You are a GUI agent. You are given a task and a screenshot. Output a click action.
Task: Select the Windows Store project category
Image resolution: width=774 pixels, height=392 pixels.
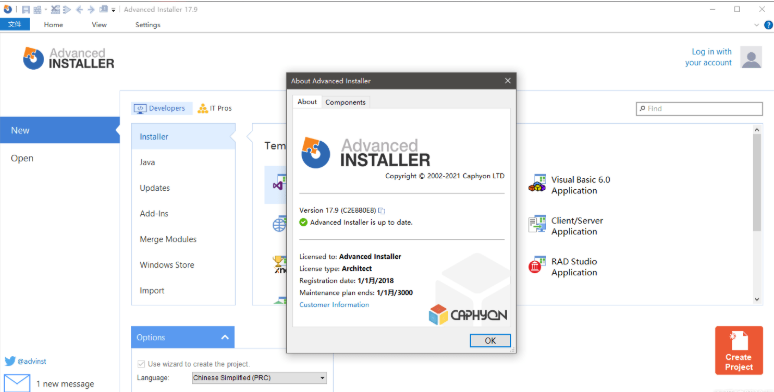click(x=183, y=265)
